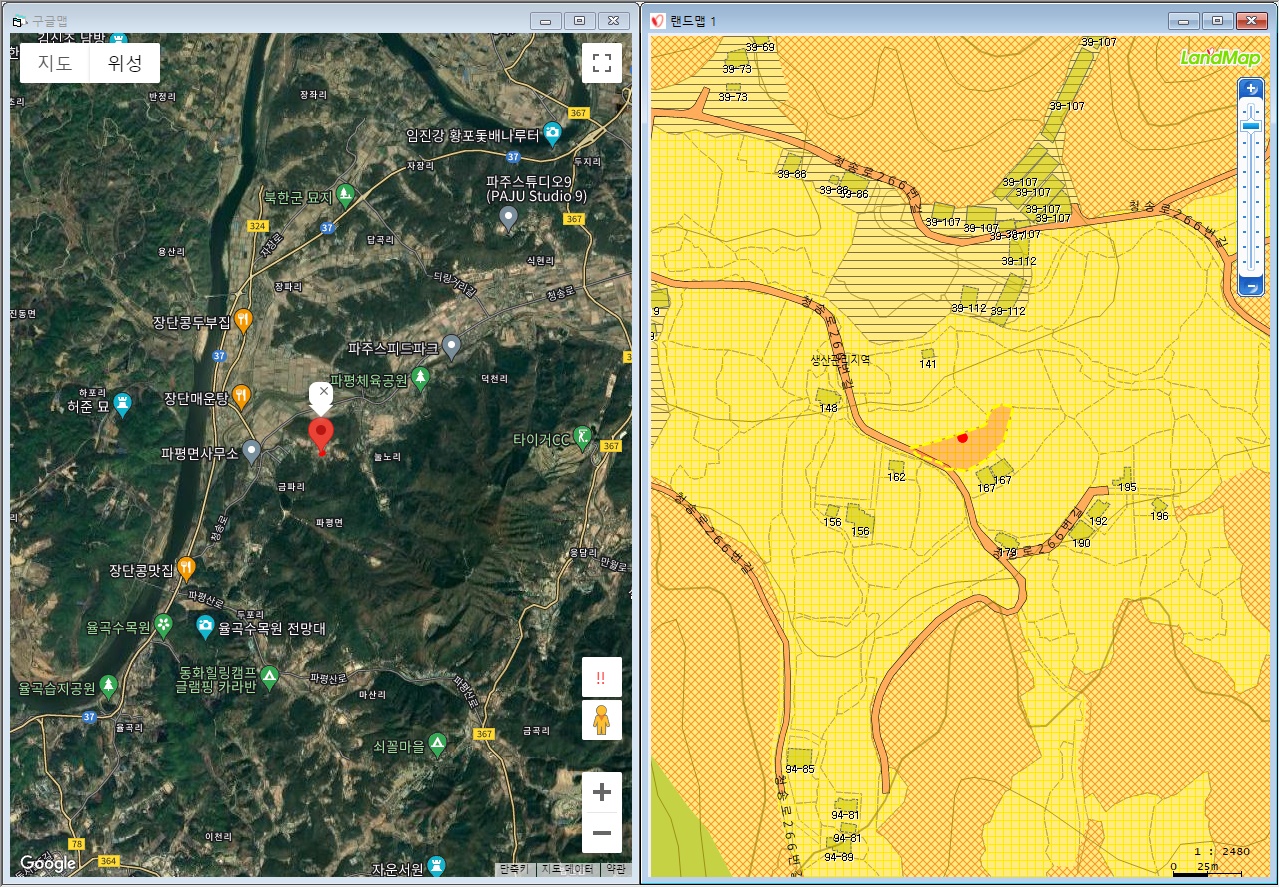Switch Google map to 위성 view

click(x=125, y=63)
